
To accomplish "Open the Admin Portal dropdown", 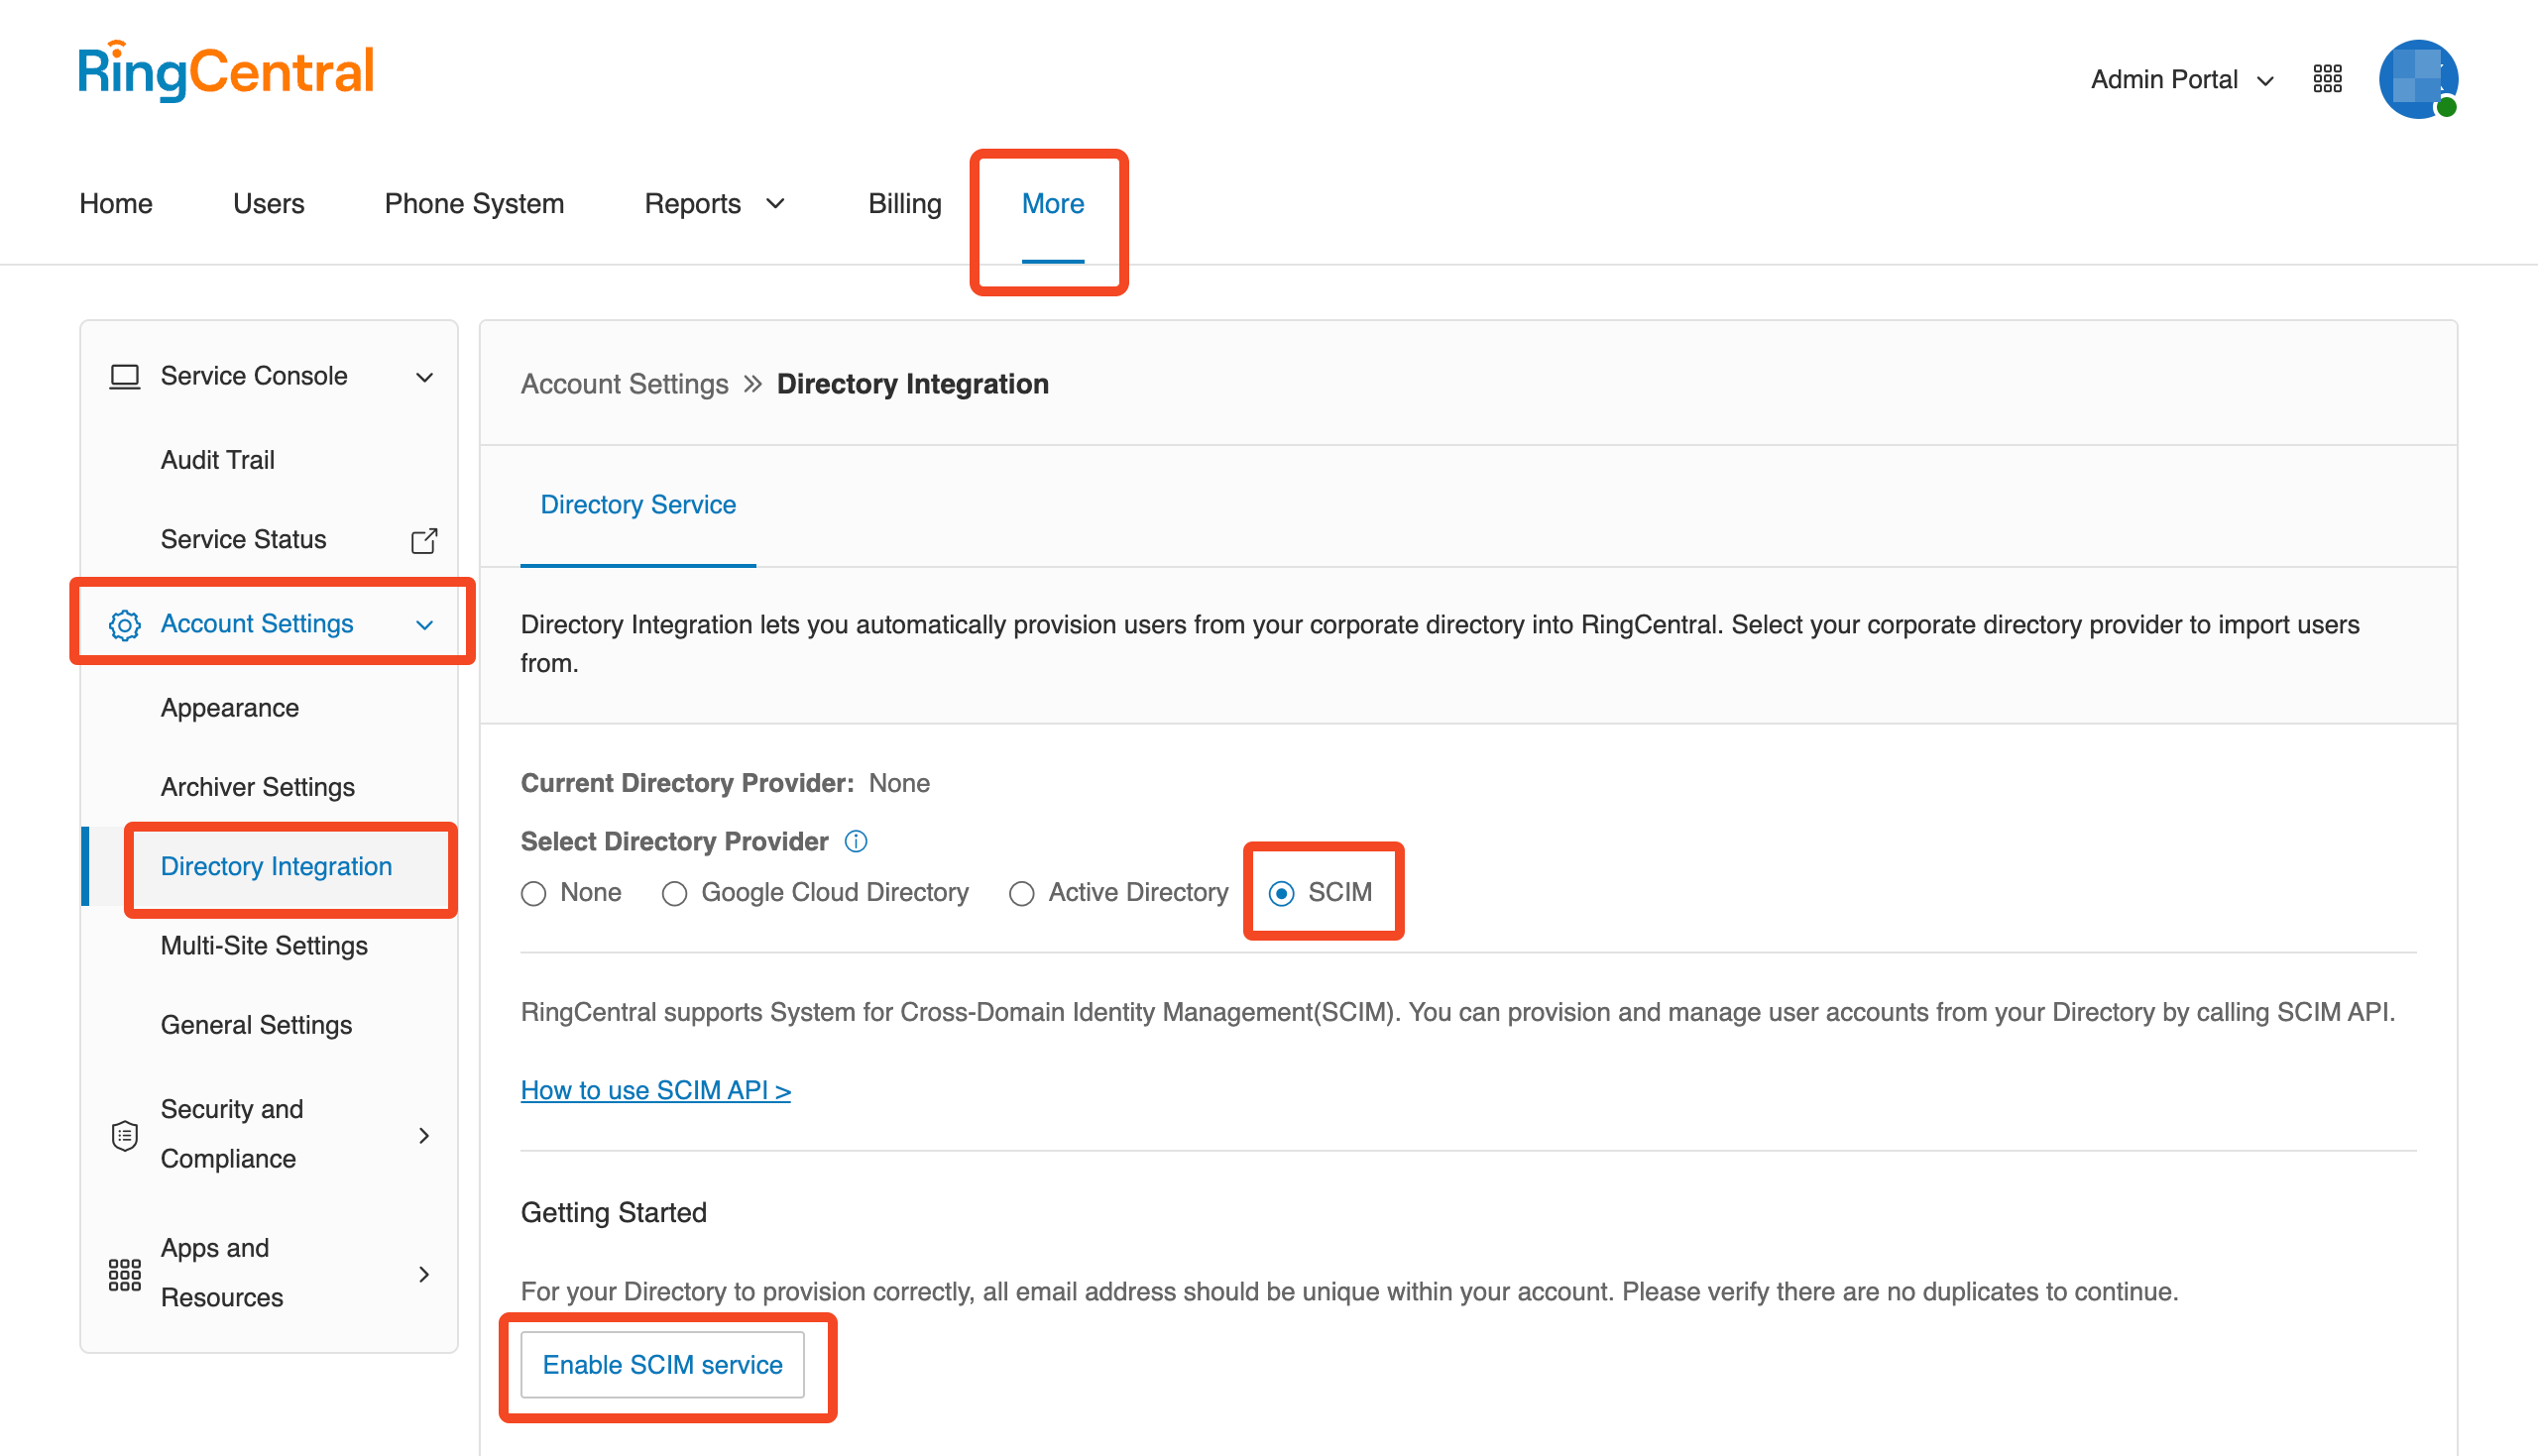I will coord(2181,80).
